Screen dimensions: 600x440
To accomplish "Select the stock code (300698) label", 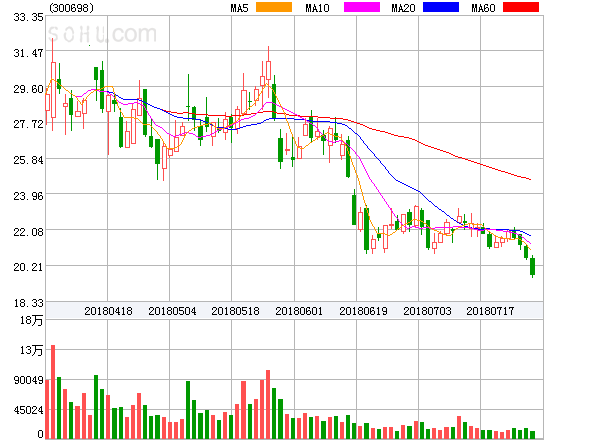I will click(x=71, y=8).
